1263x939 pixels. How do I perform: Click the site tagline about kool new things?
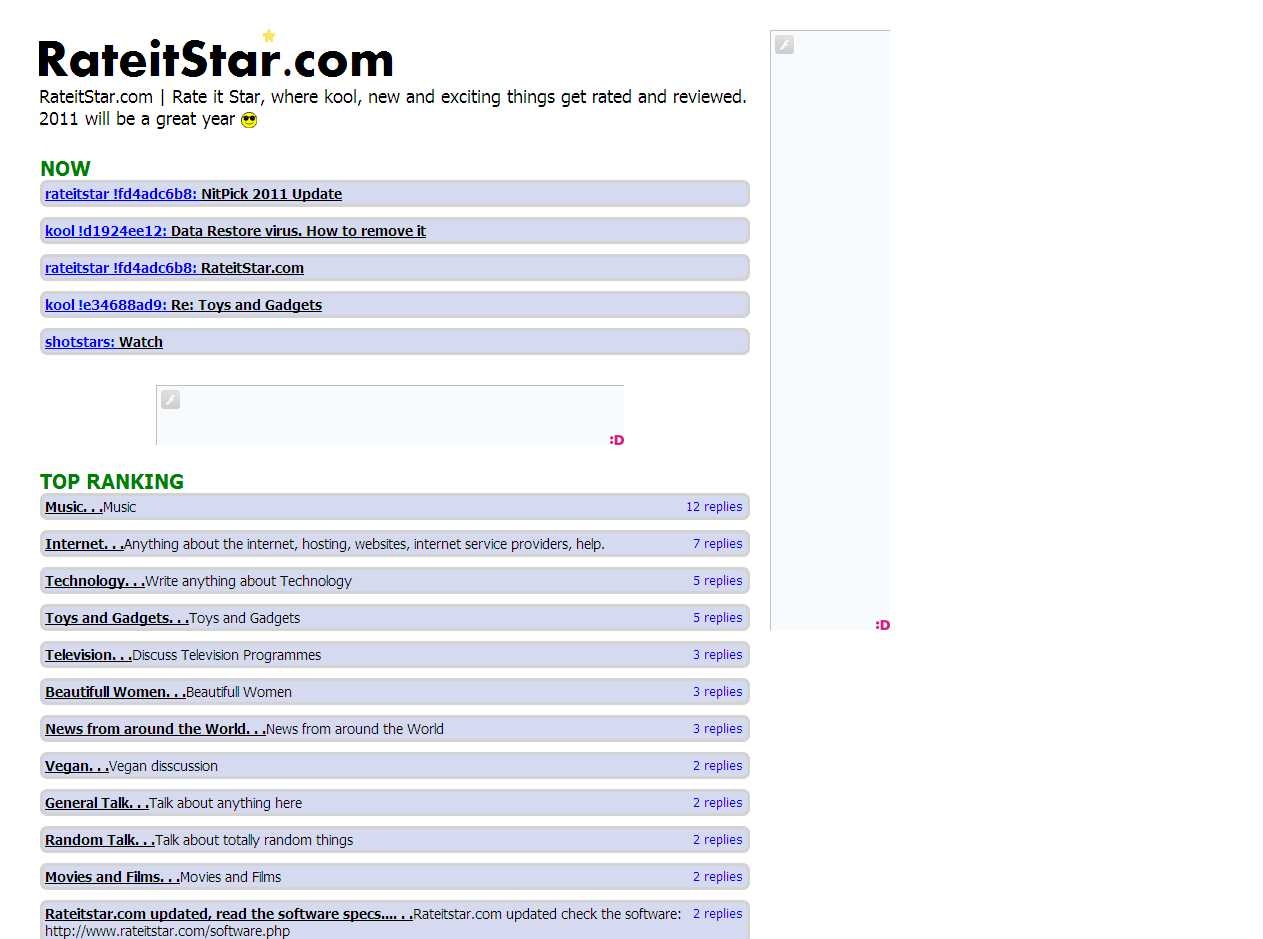(393, 108)
